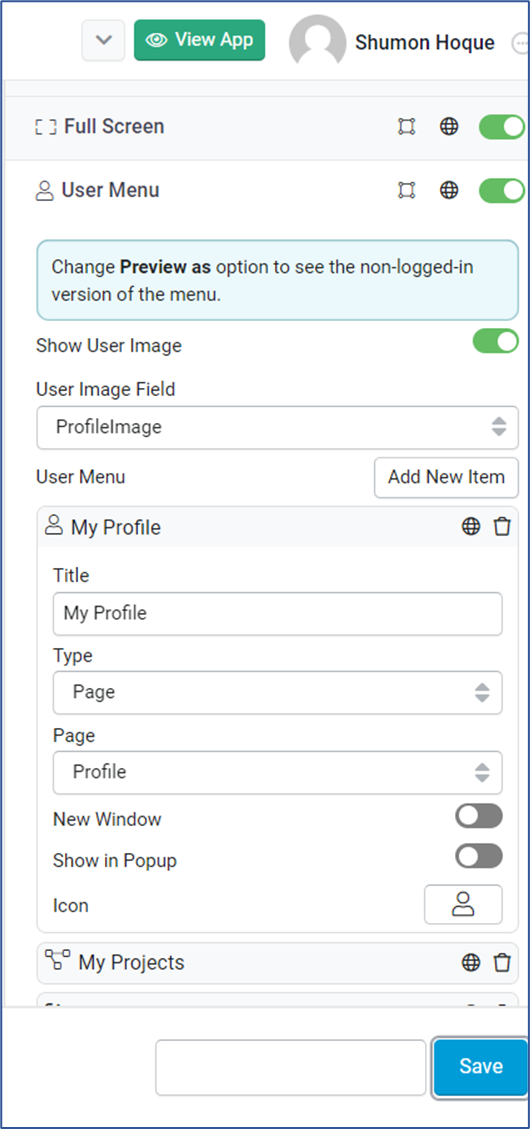Image resolution: width=530 pixels, height=1129 pixels.
Task: Delete the My Projects menu item
Action: click(x=502, y=963)
